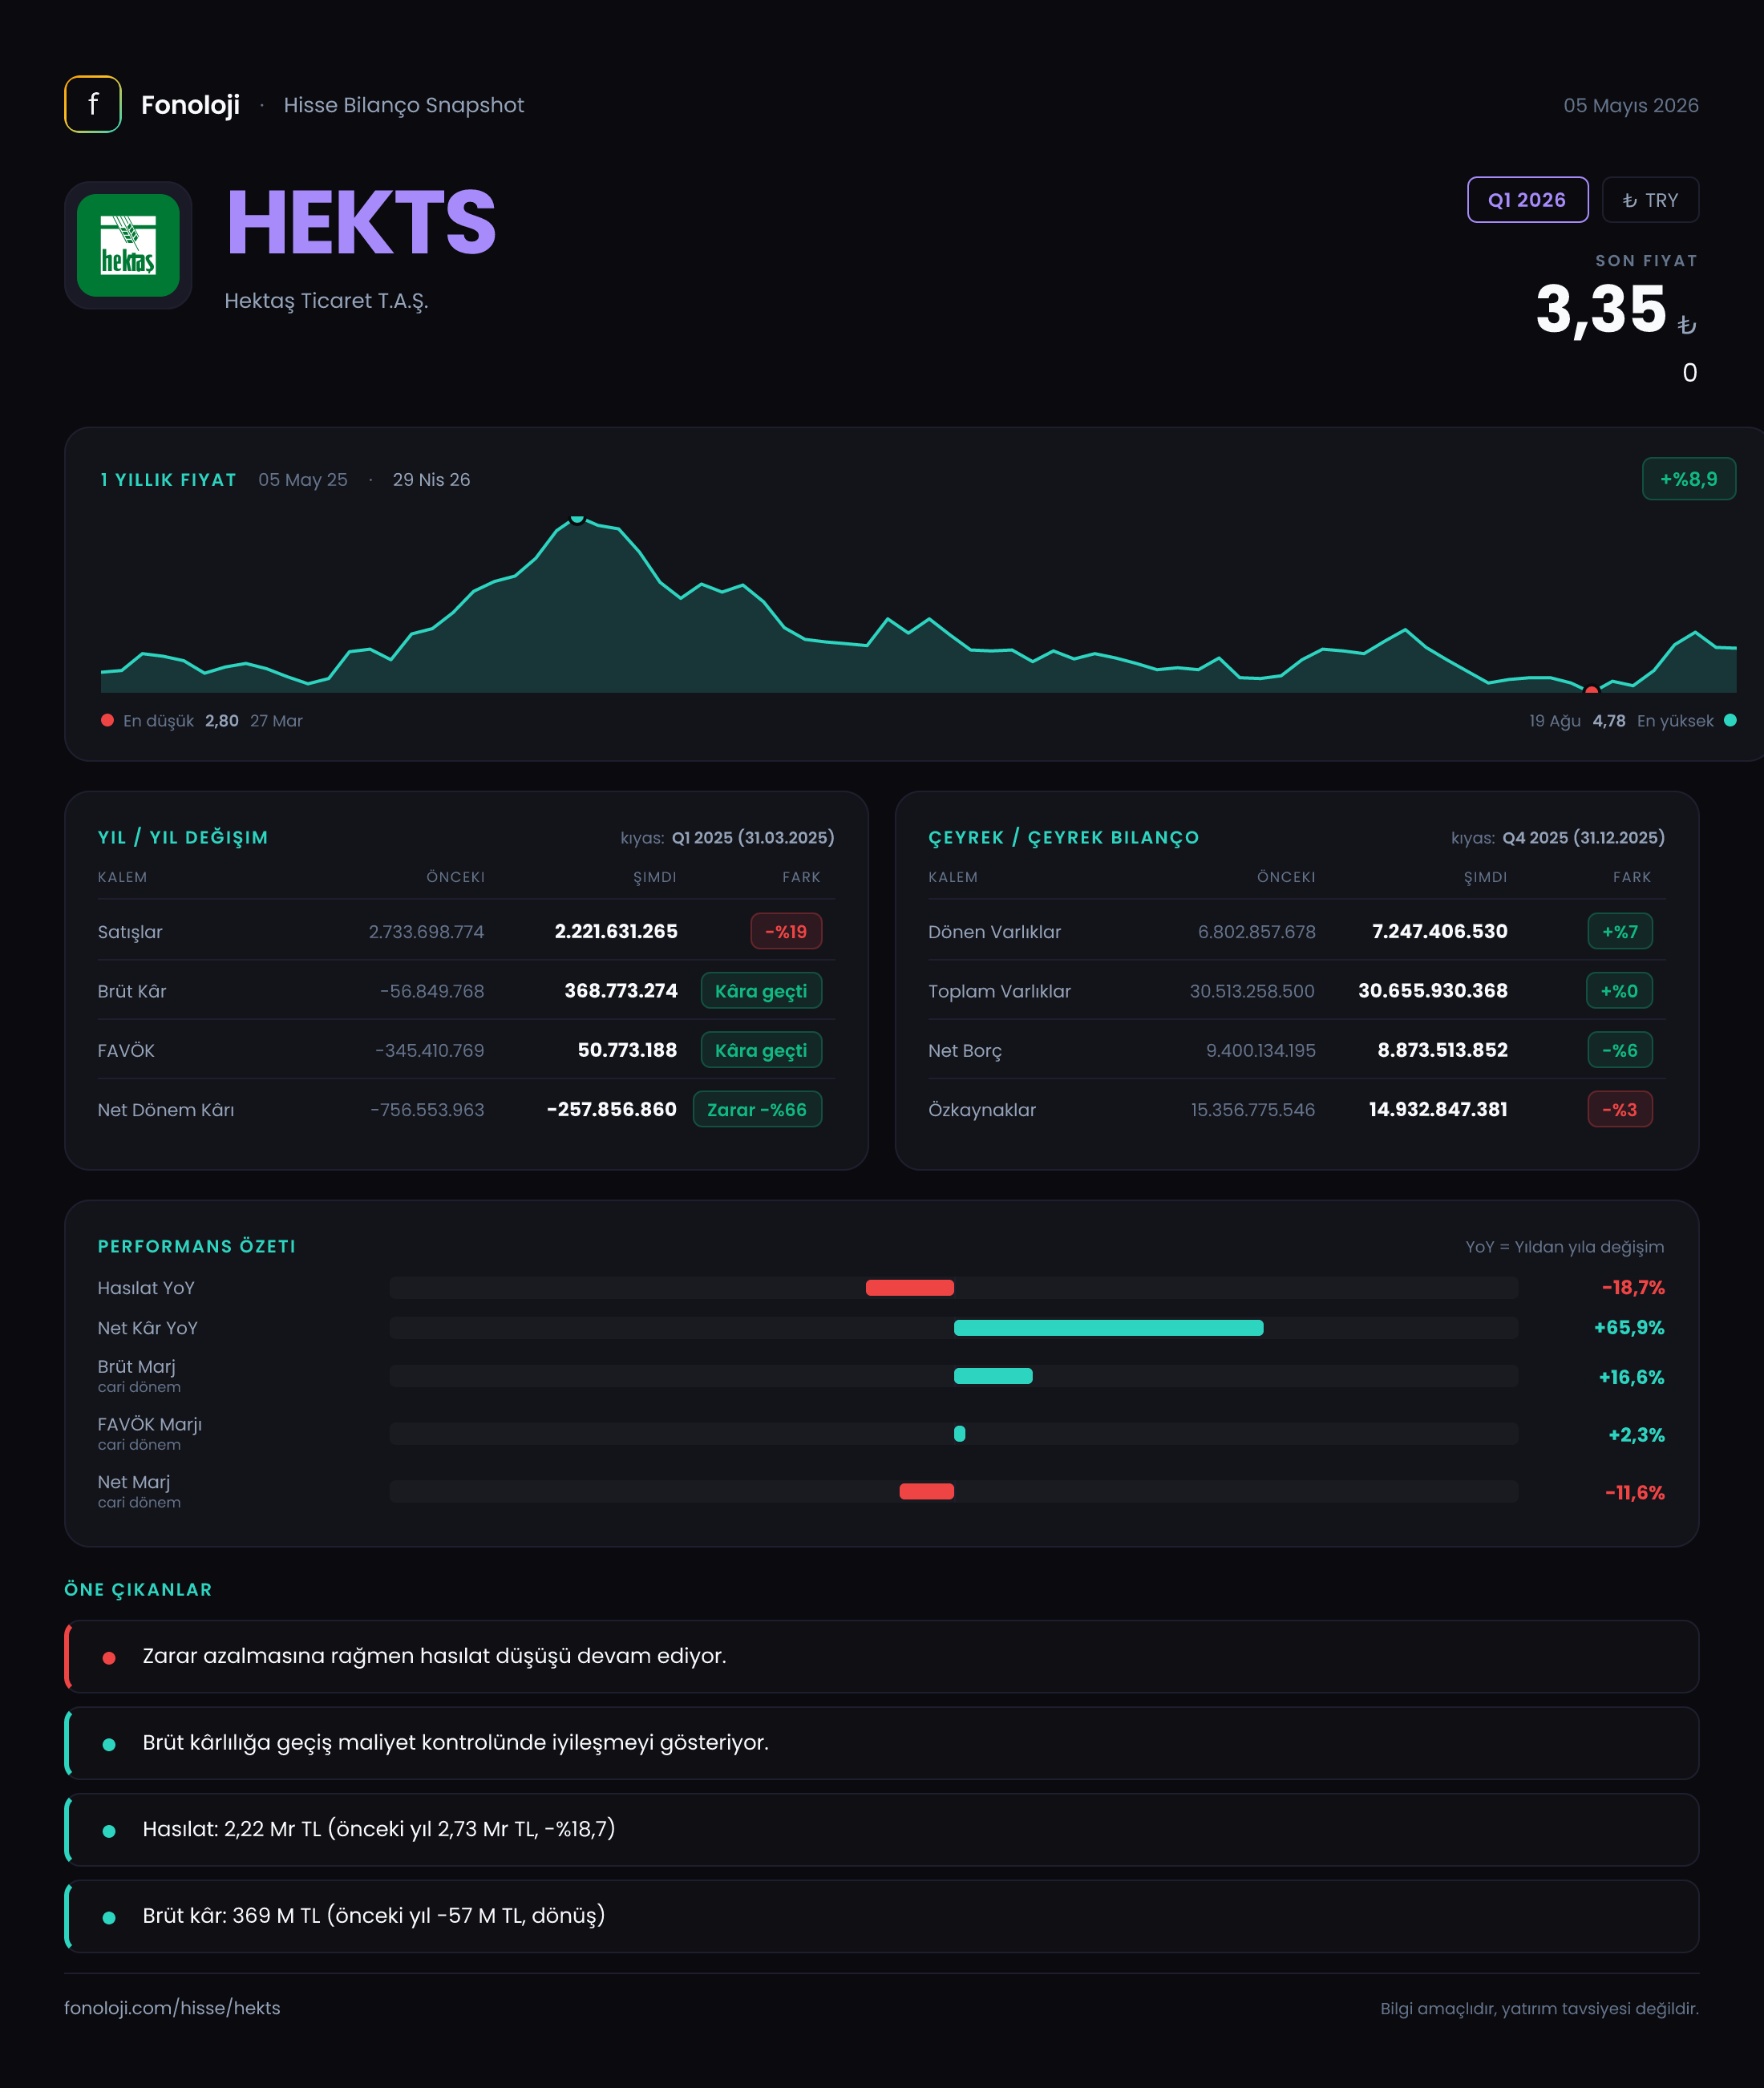Click the HEKTS ticker title
Screen dimensions: 1764x2088
(361, 222)
